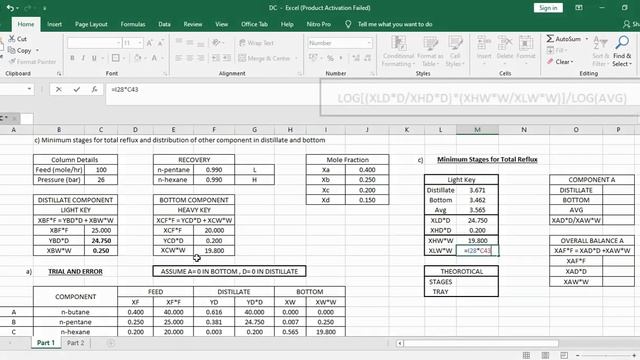
Task: Cancel the formula entry with X button
Action: pos(59,89)
